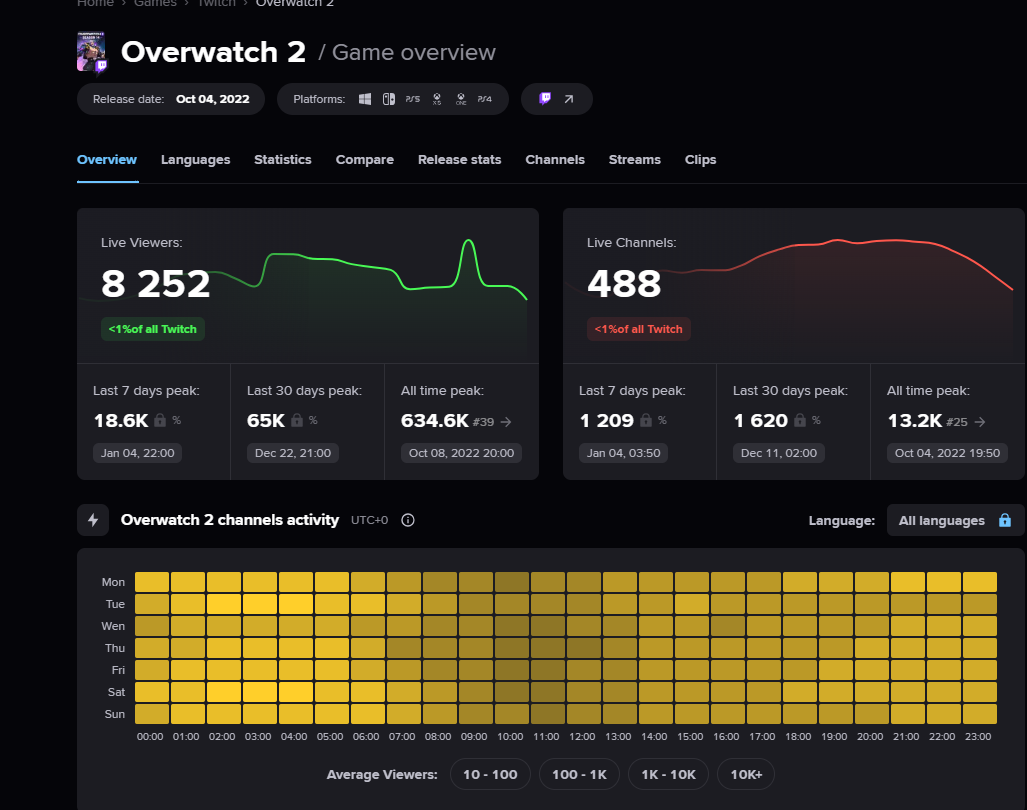Open the Clips tab

point(700,160)
